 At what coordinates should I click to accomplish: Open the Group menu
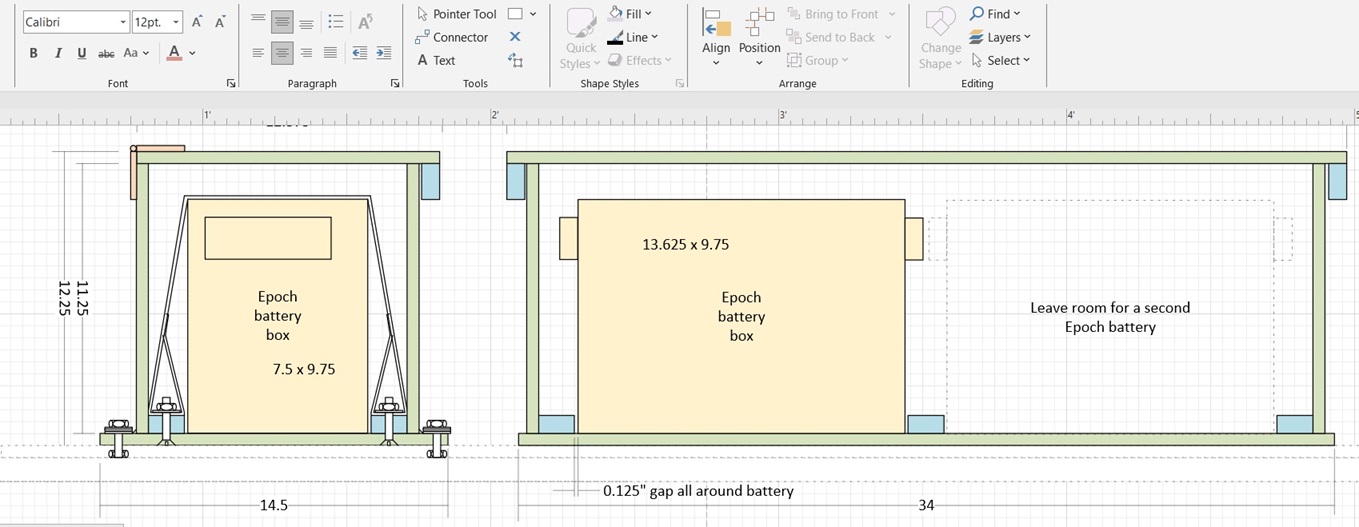pyautogui.click(x=818, y=60)
